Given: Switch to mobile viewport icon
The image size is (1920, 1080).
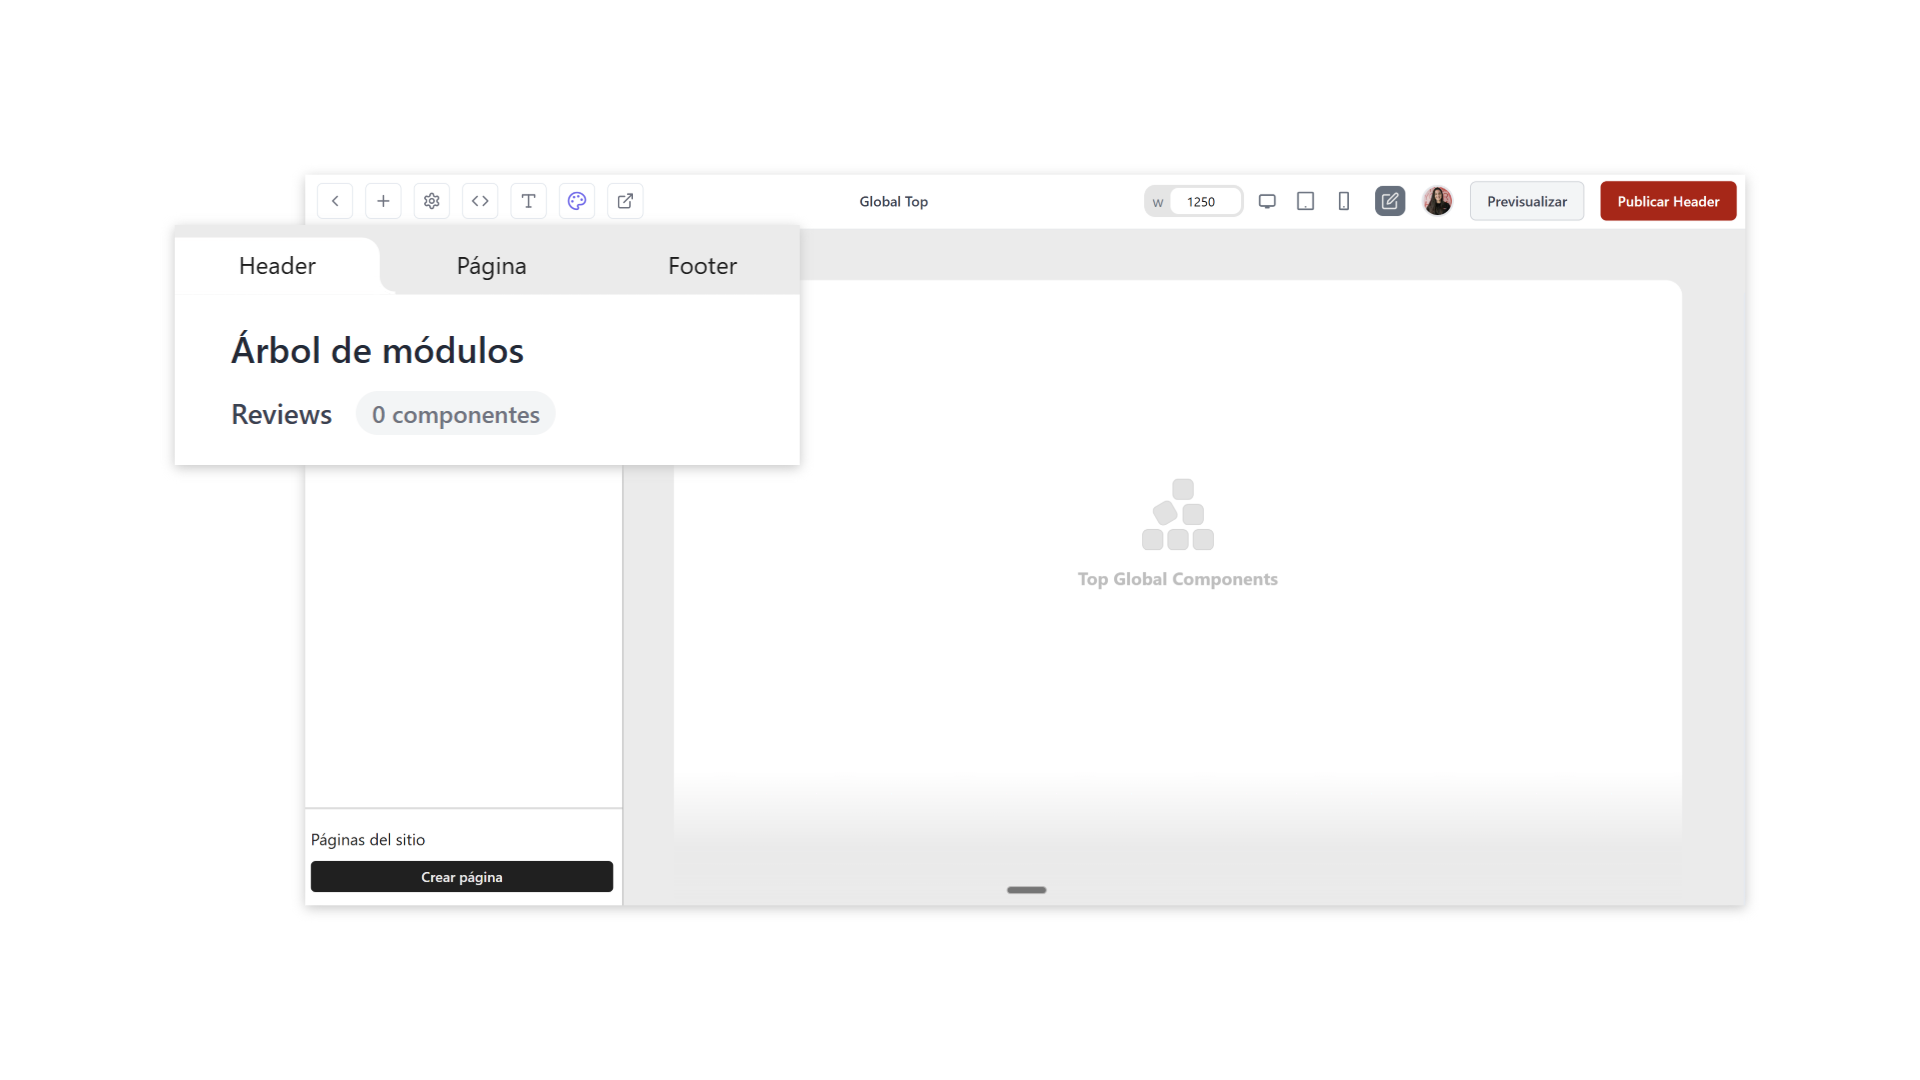Looking at the screenshot, I should 1344,201.
